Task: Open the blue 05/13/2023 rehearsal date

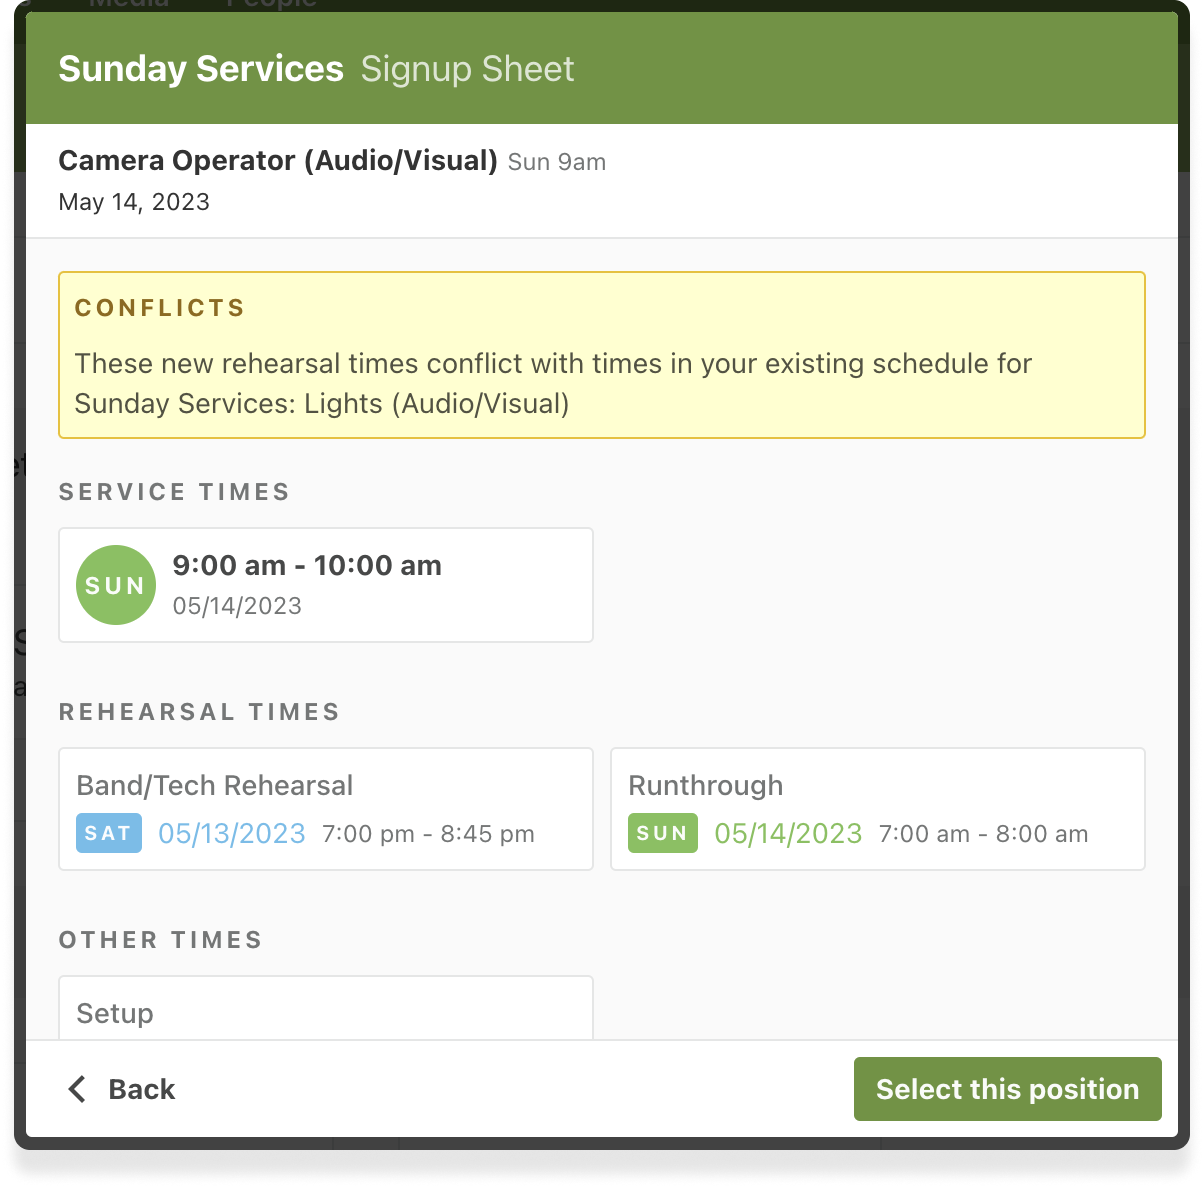Action: pos(232,833)
